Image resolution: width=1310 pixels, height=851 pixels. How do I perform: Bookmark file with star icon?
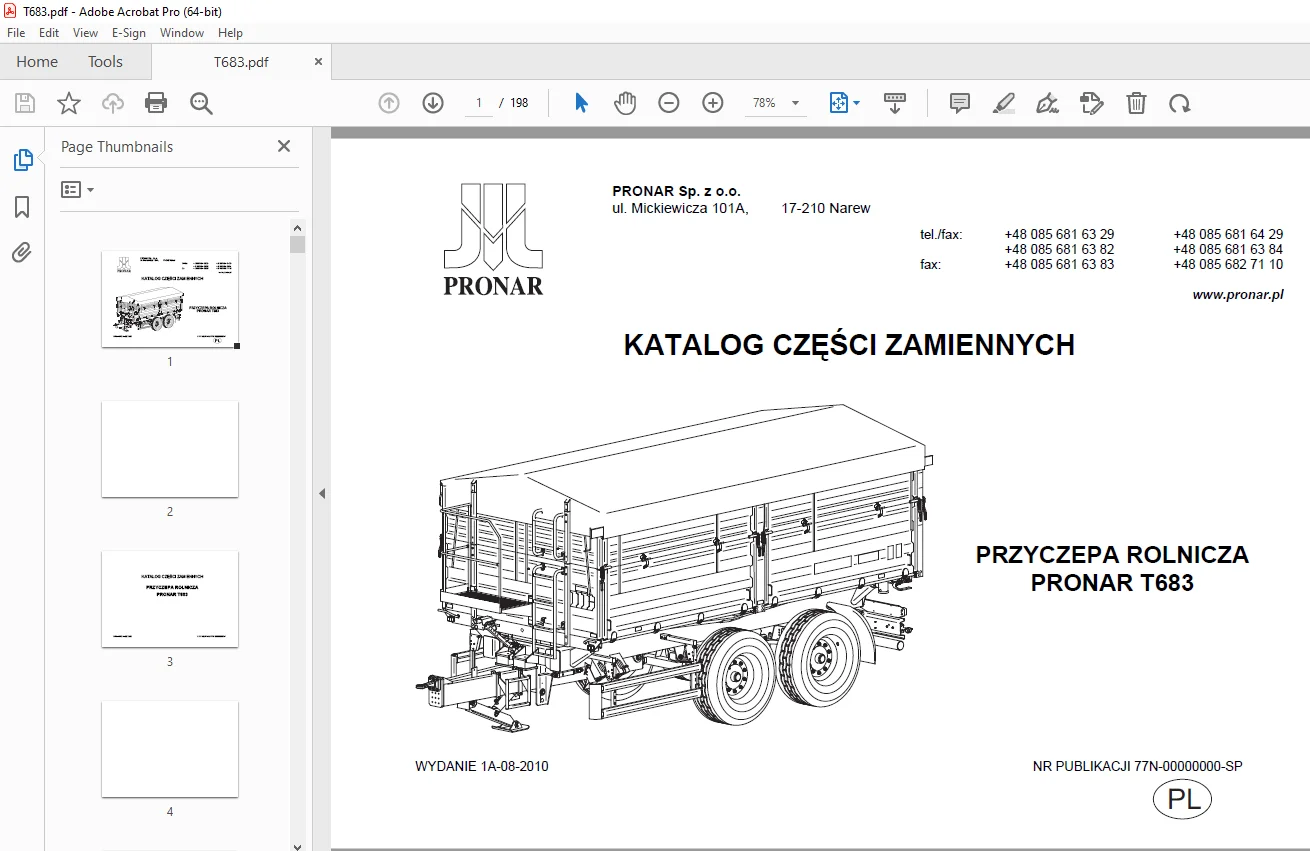click(68, 103)
